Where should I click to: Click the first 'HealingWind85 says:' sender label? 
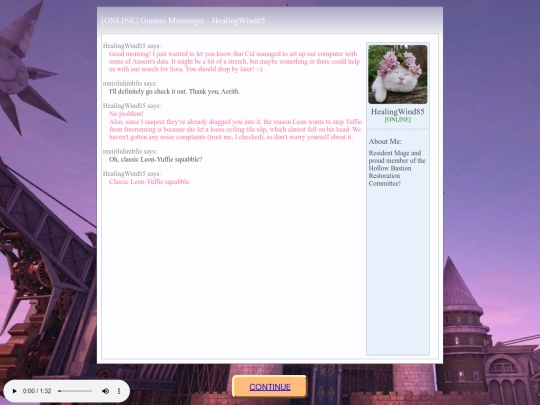tap(132, 46)
